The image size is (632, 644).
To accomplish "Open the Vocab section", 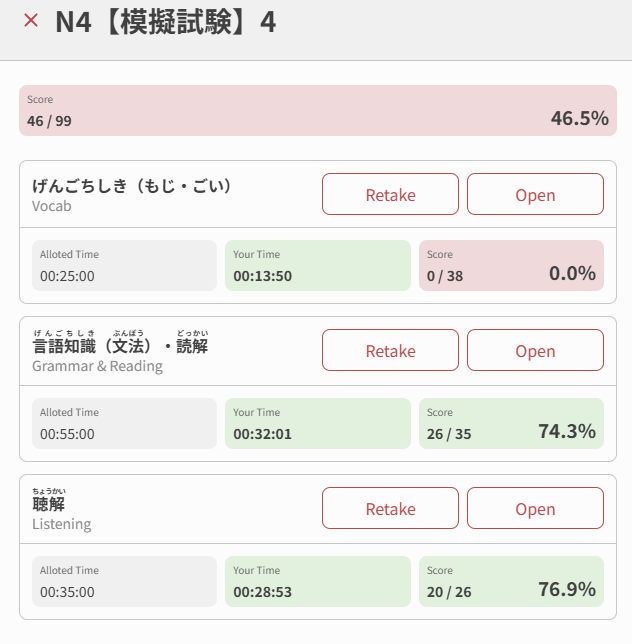I will point(535,194).
